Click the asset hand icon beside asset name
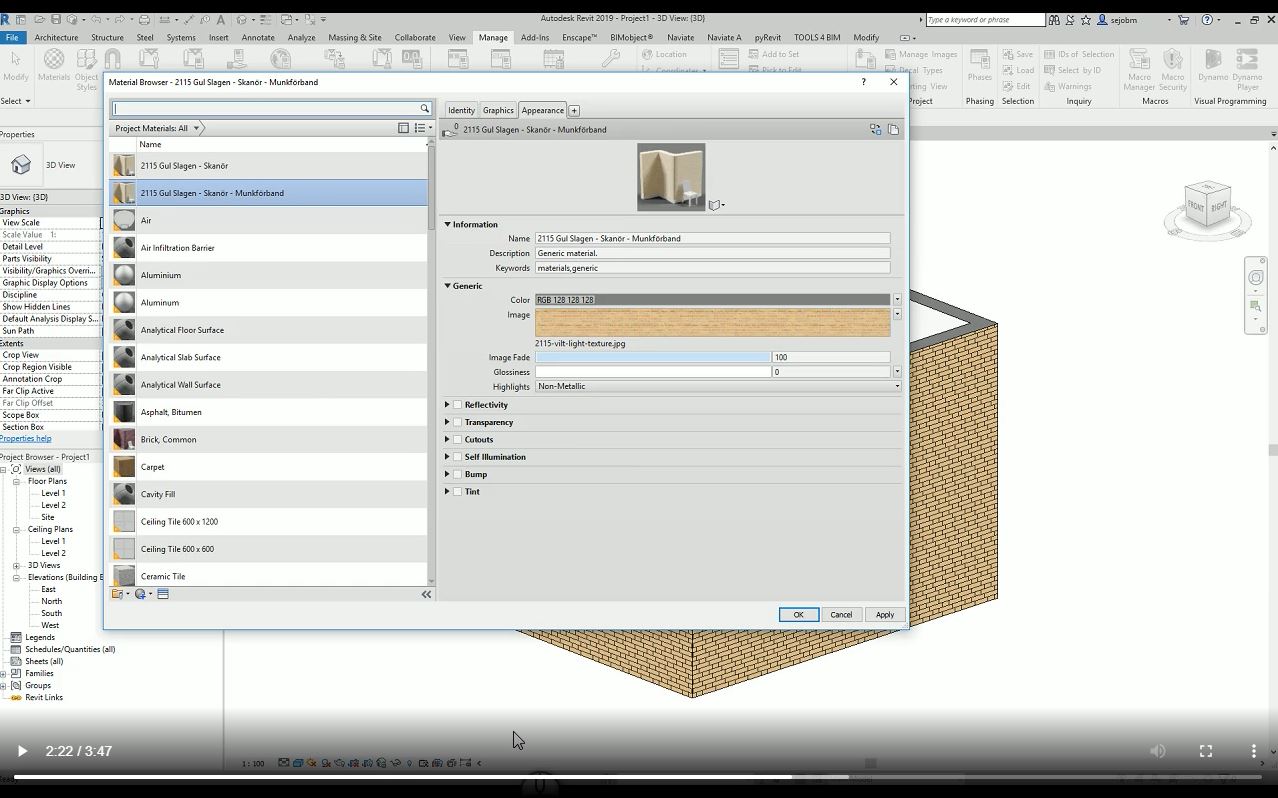1278x798 pixels. (449, 130)
